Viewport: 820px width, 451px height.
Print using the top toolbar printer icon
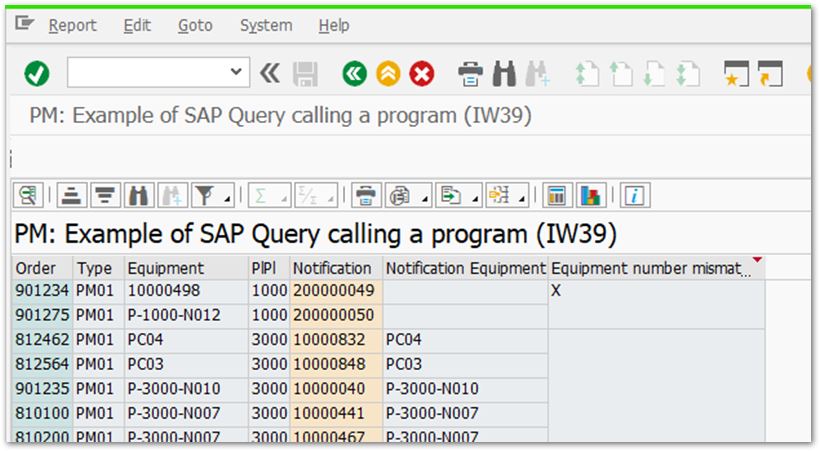click(470, 73)
